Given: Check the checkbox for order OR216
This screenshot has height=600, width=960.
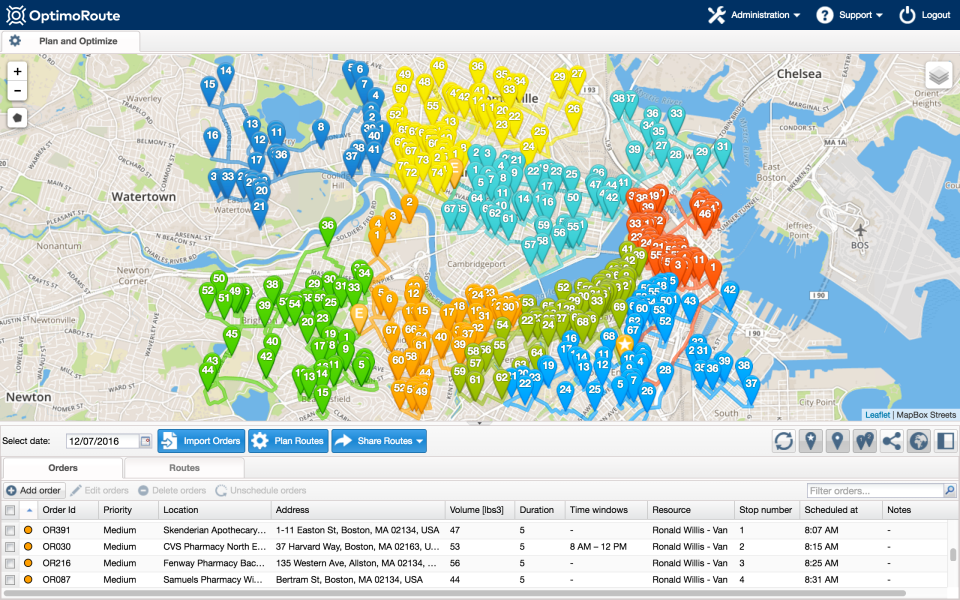Looking at the screenshot, I should pos(10,563).
